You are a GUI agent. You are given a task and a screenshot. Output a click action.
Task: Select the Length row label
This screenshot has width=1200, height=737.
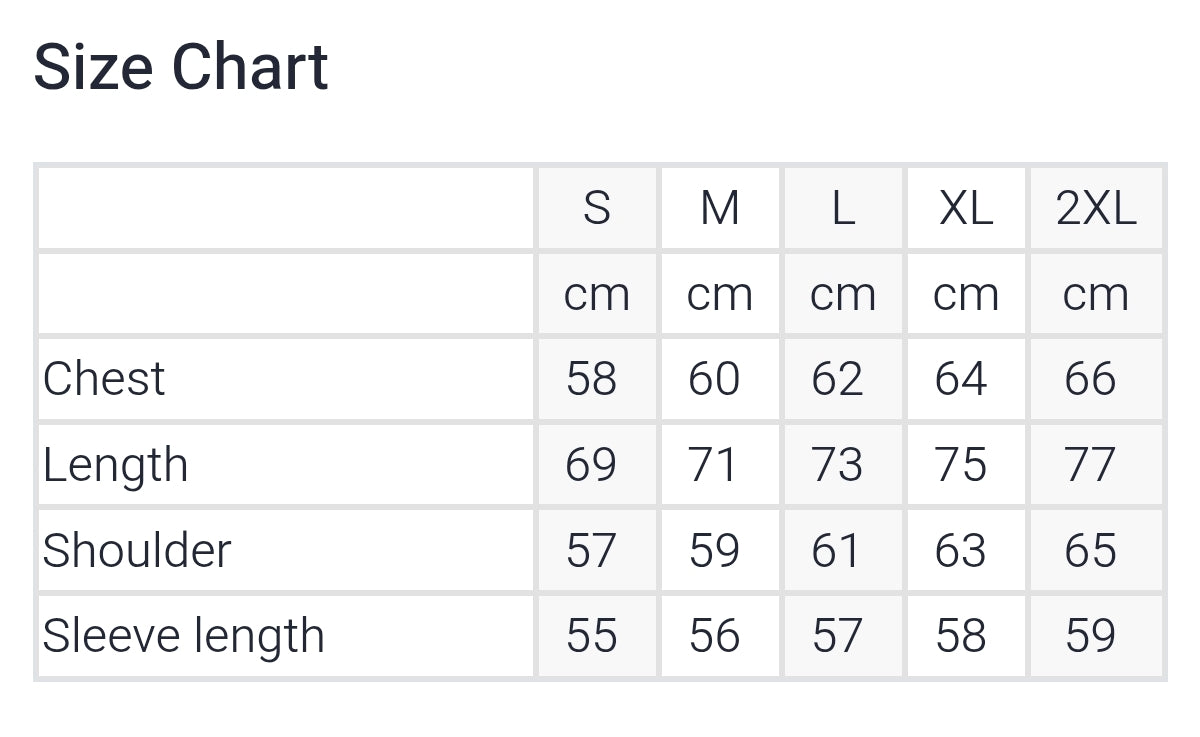pyautogui.click(x=116, y=465)
